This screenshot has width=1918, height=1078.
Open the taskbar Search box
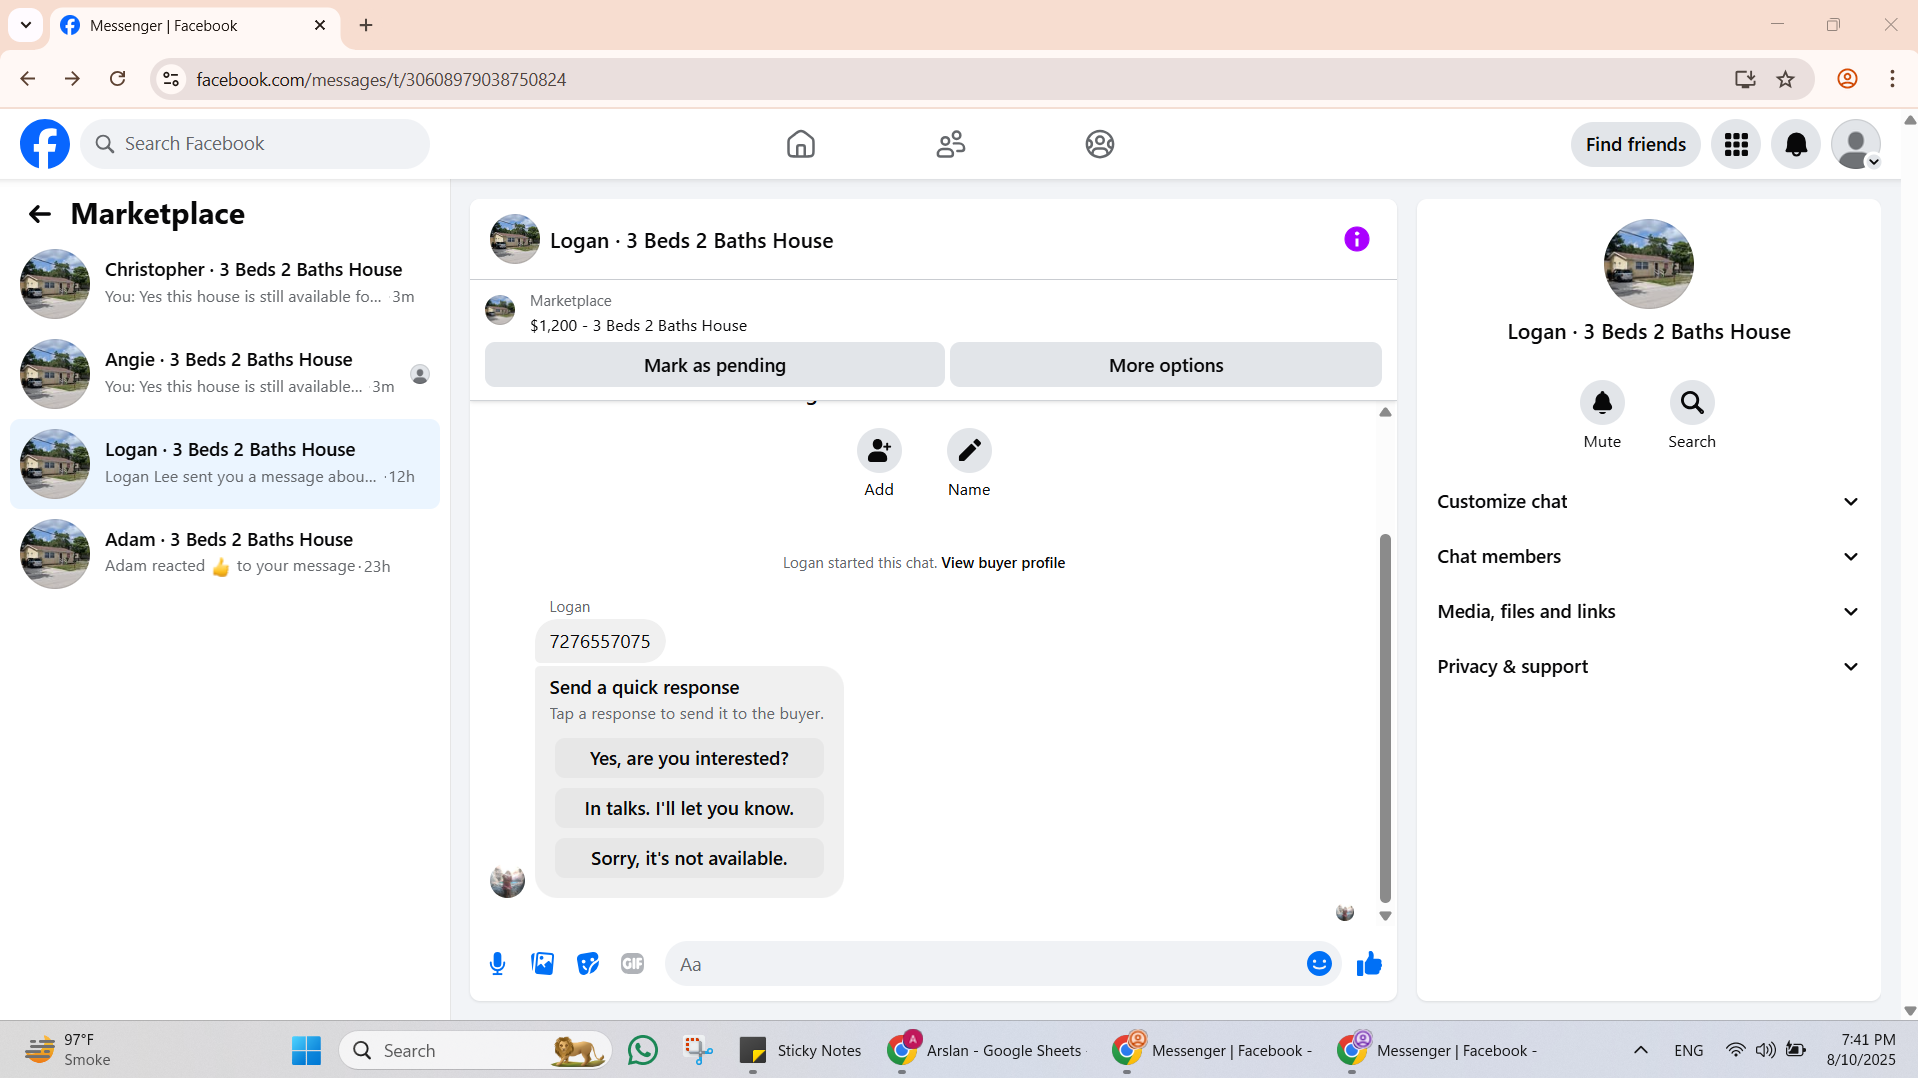(475, 1050)
